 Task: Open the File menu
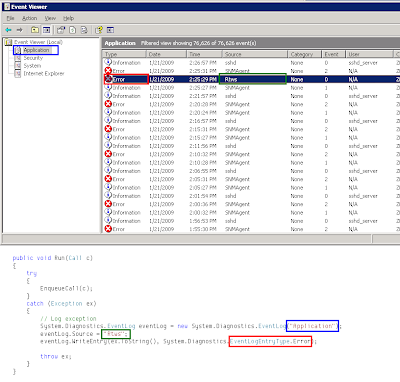(x=10, y=18)
